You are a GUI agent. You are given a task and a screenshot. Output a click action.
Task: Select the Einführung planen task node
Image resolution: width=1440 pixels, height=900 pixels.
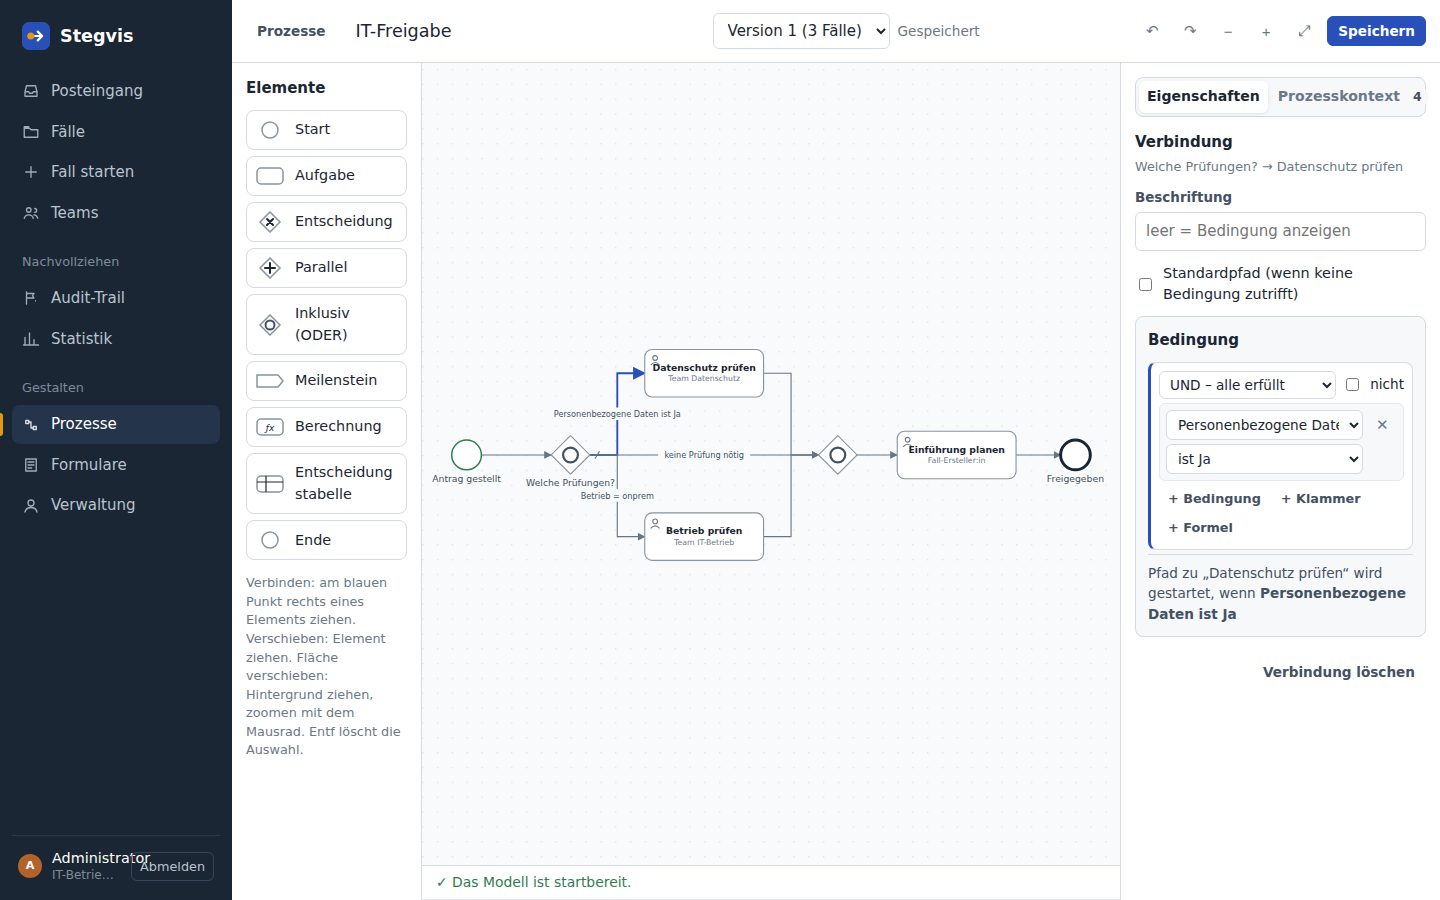coord(957,455)
